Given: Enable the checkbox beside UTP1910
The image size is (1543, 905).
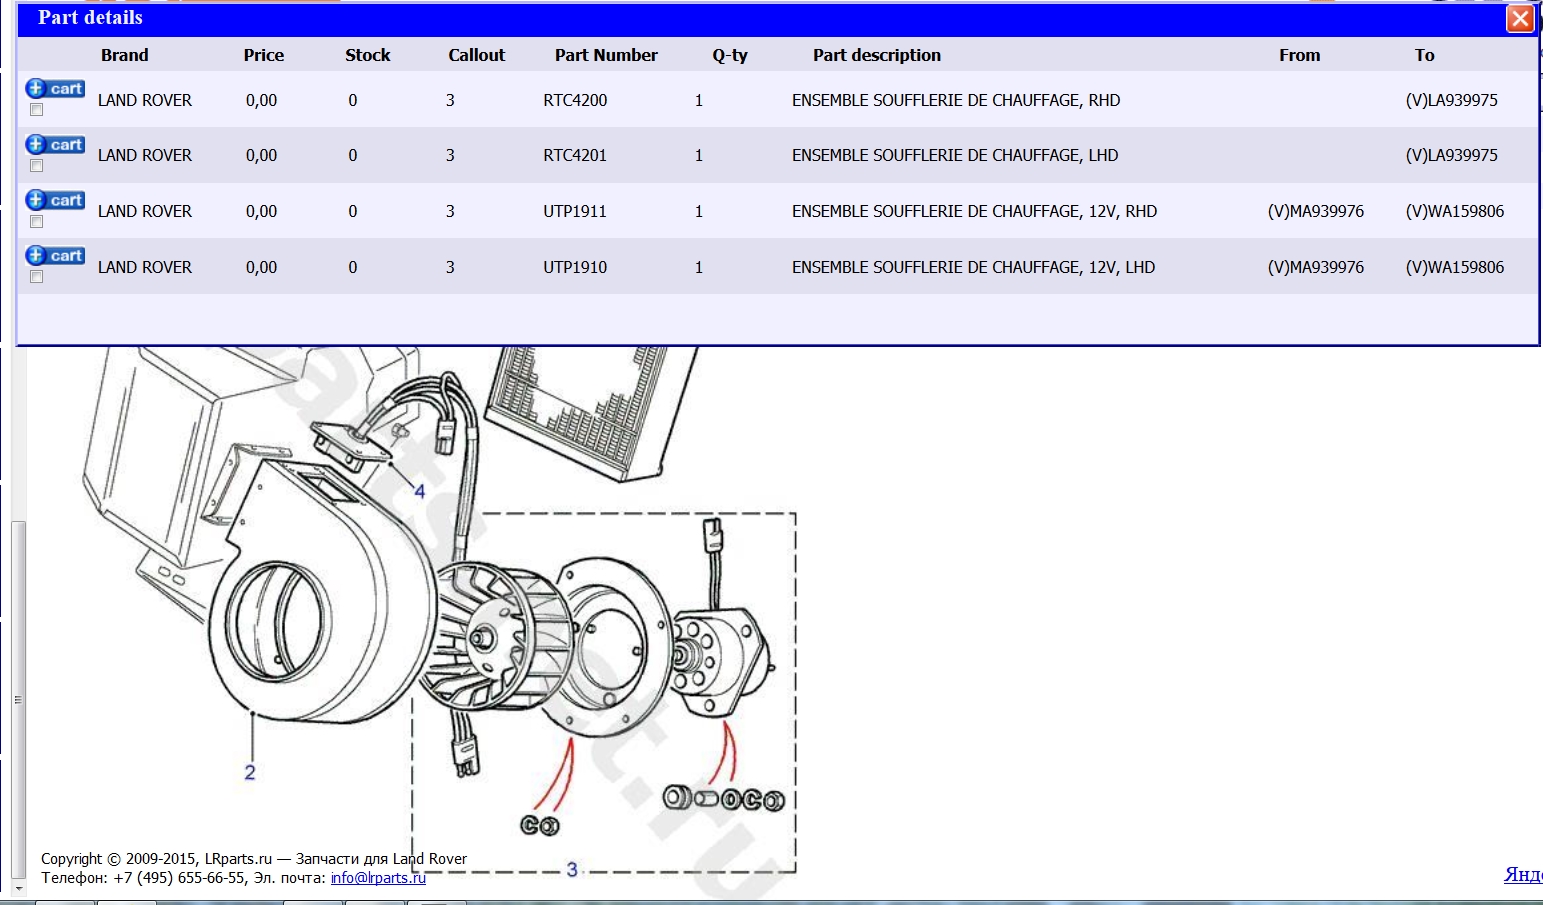Looking at the screenshot, I should 37,277.
